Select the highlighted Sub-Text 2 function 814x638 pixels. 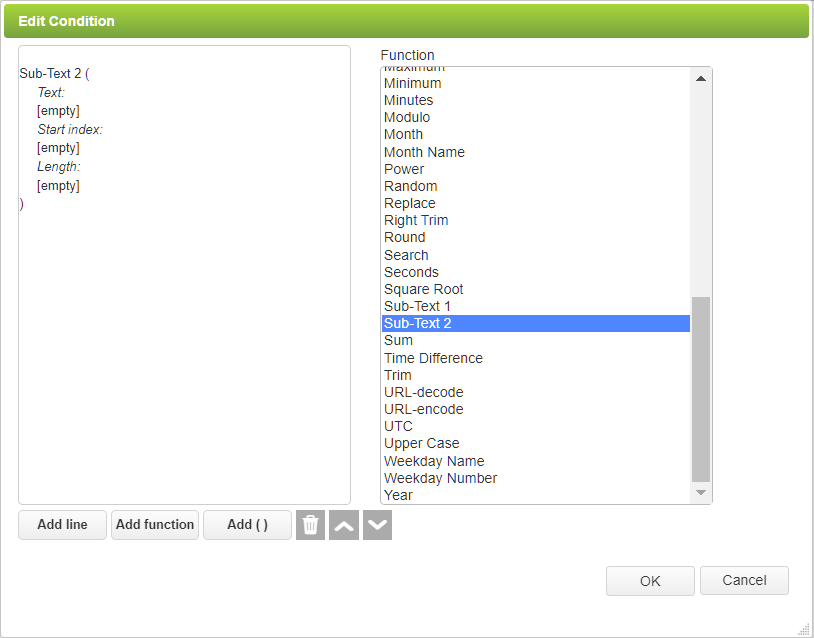pos(536,323)
